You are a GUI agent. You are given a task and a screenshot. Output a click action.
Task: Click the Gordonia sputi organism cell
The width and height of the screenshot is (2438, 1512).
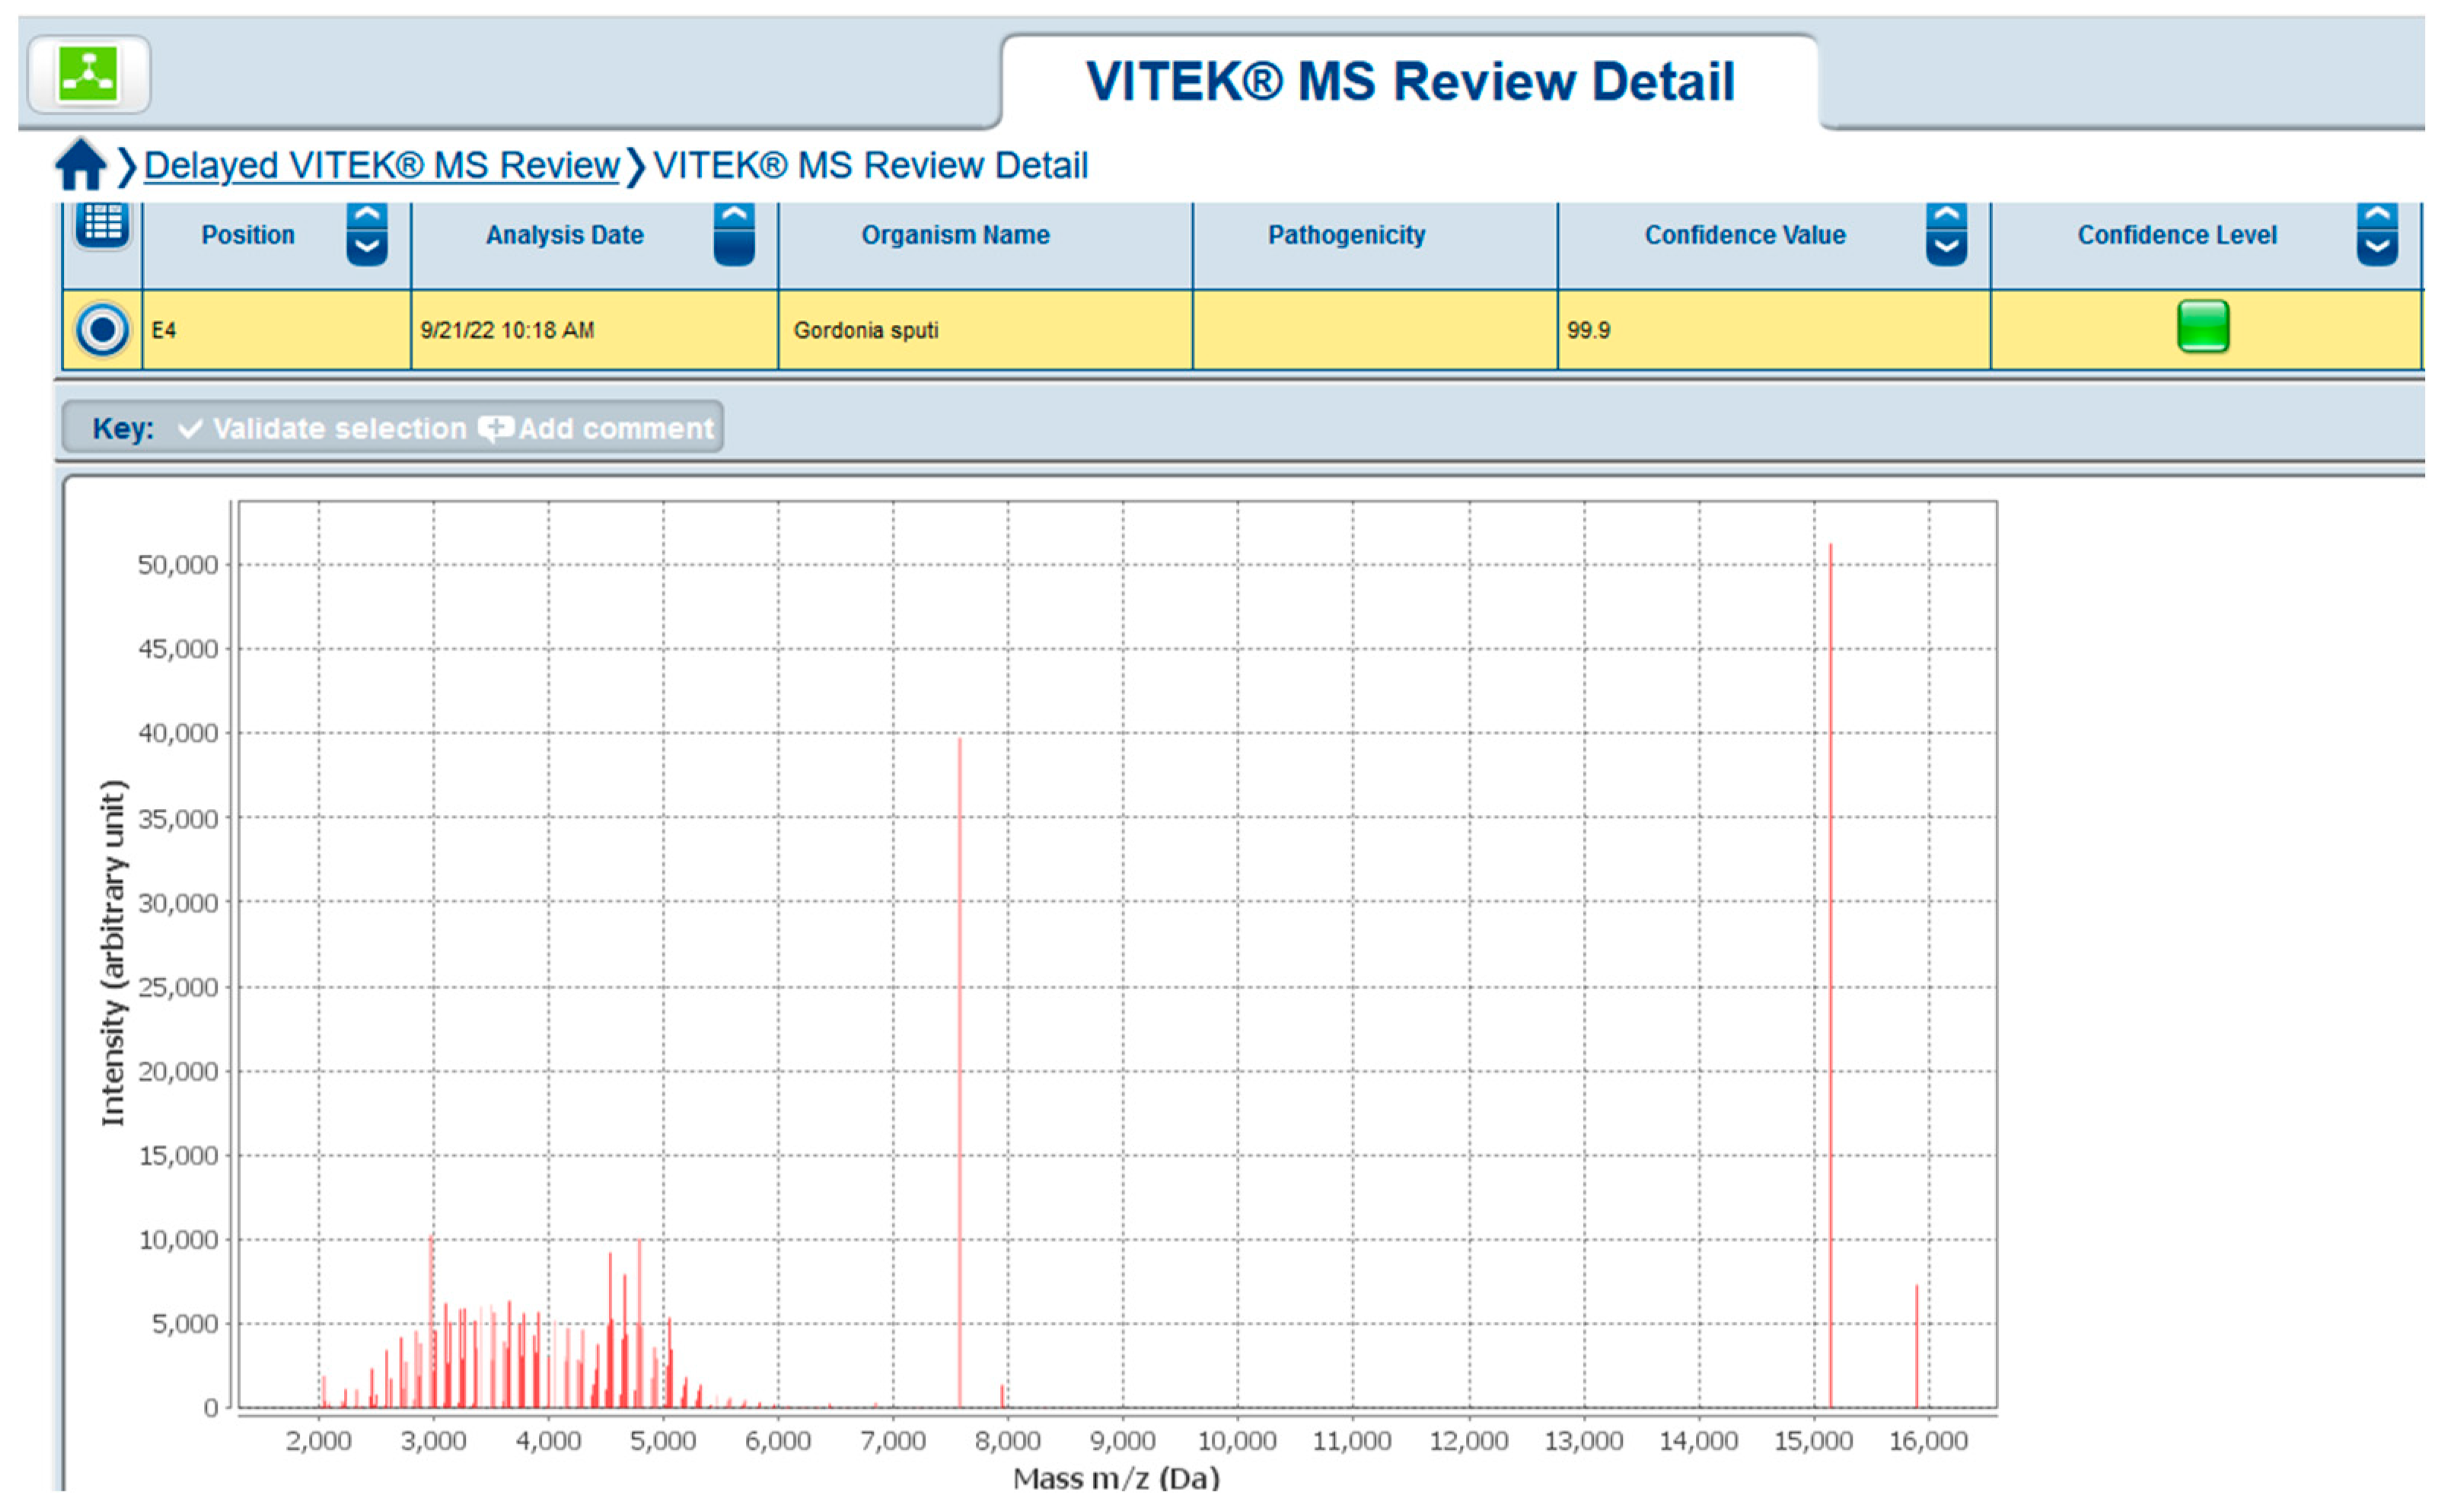click(x=866, y=330)
